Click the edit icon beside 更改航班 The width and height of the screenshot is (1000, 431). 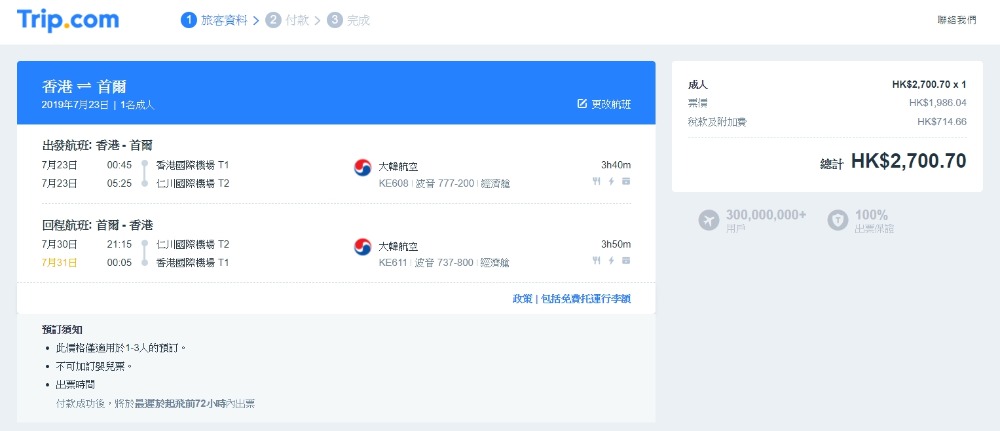pyautogui.click(x=582, y=104)
